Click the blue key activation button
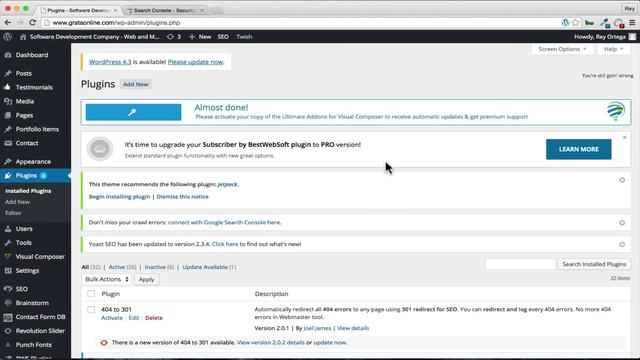 (x=133, y=112)
